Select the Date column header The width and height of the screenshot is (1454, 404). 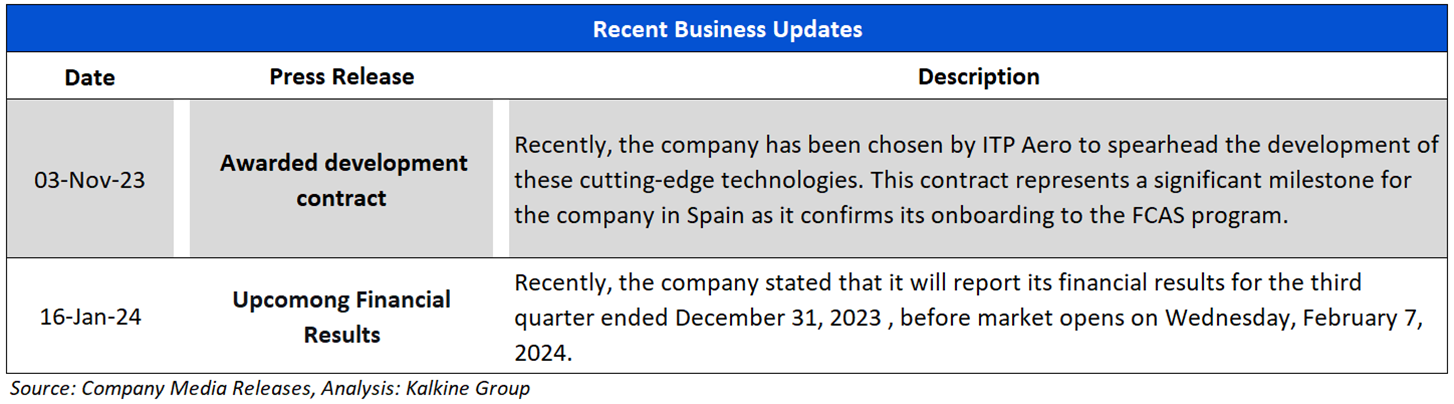(90, 77)
